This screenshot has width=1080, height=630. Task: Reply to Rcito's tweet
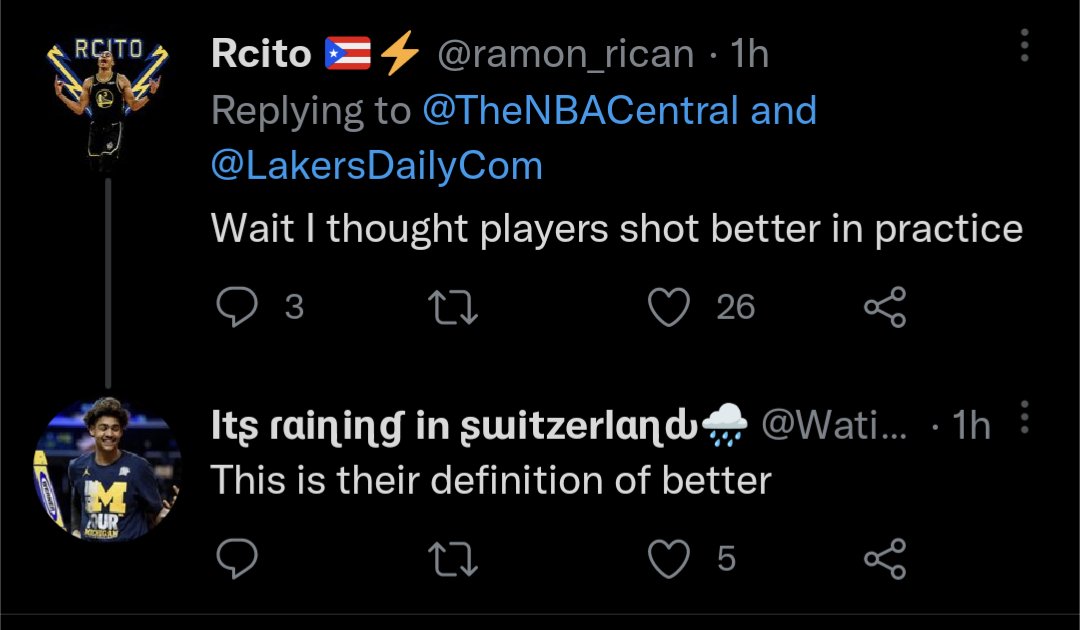coord(237,307)
